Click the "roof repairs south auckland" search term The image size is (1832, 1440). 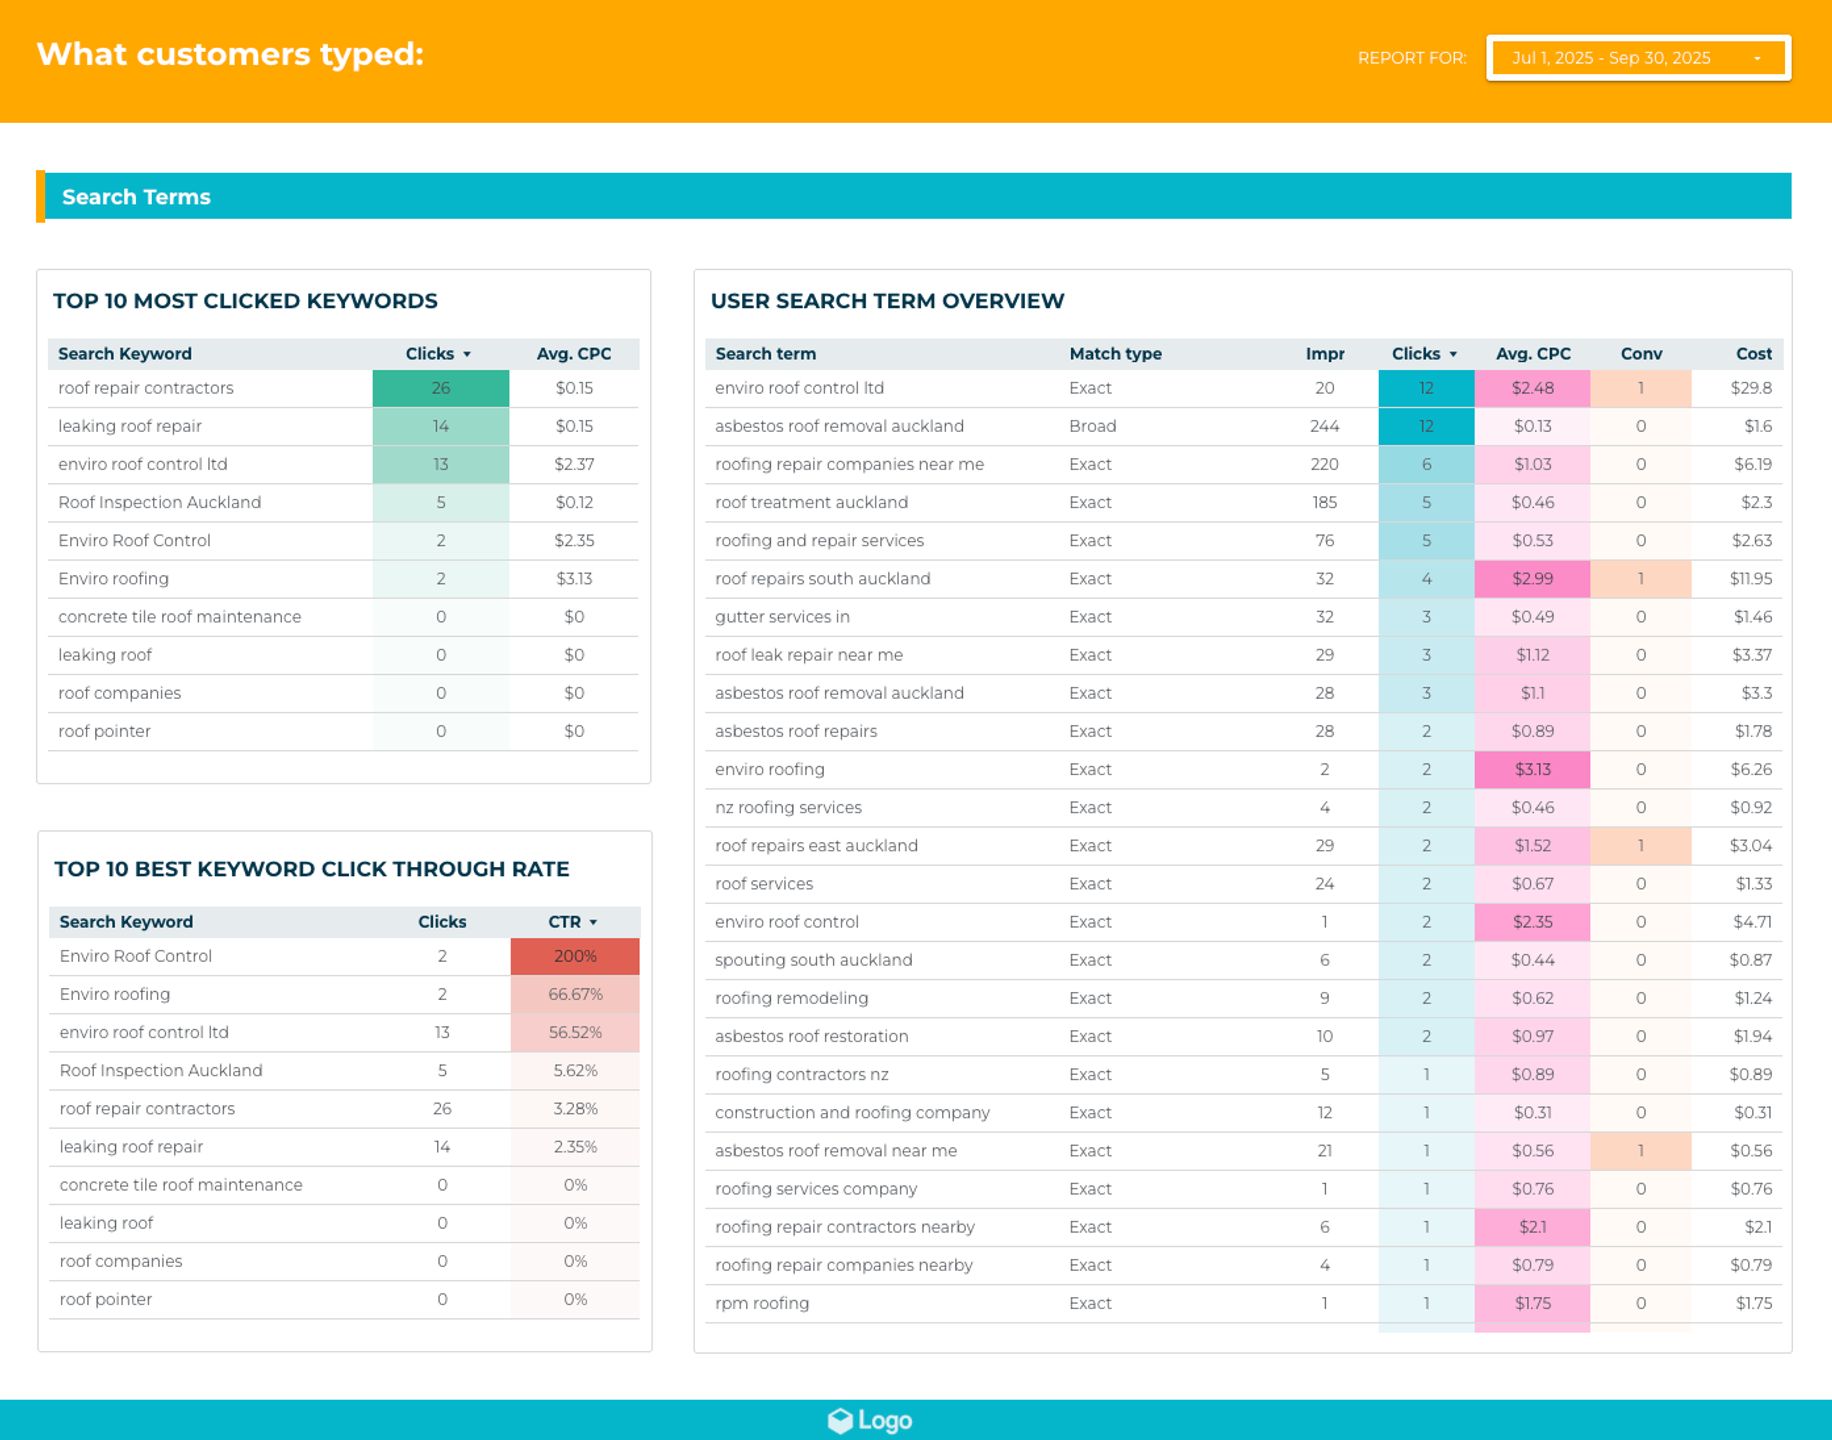[x=822, y=579]
